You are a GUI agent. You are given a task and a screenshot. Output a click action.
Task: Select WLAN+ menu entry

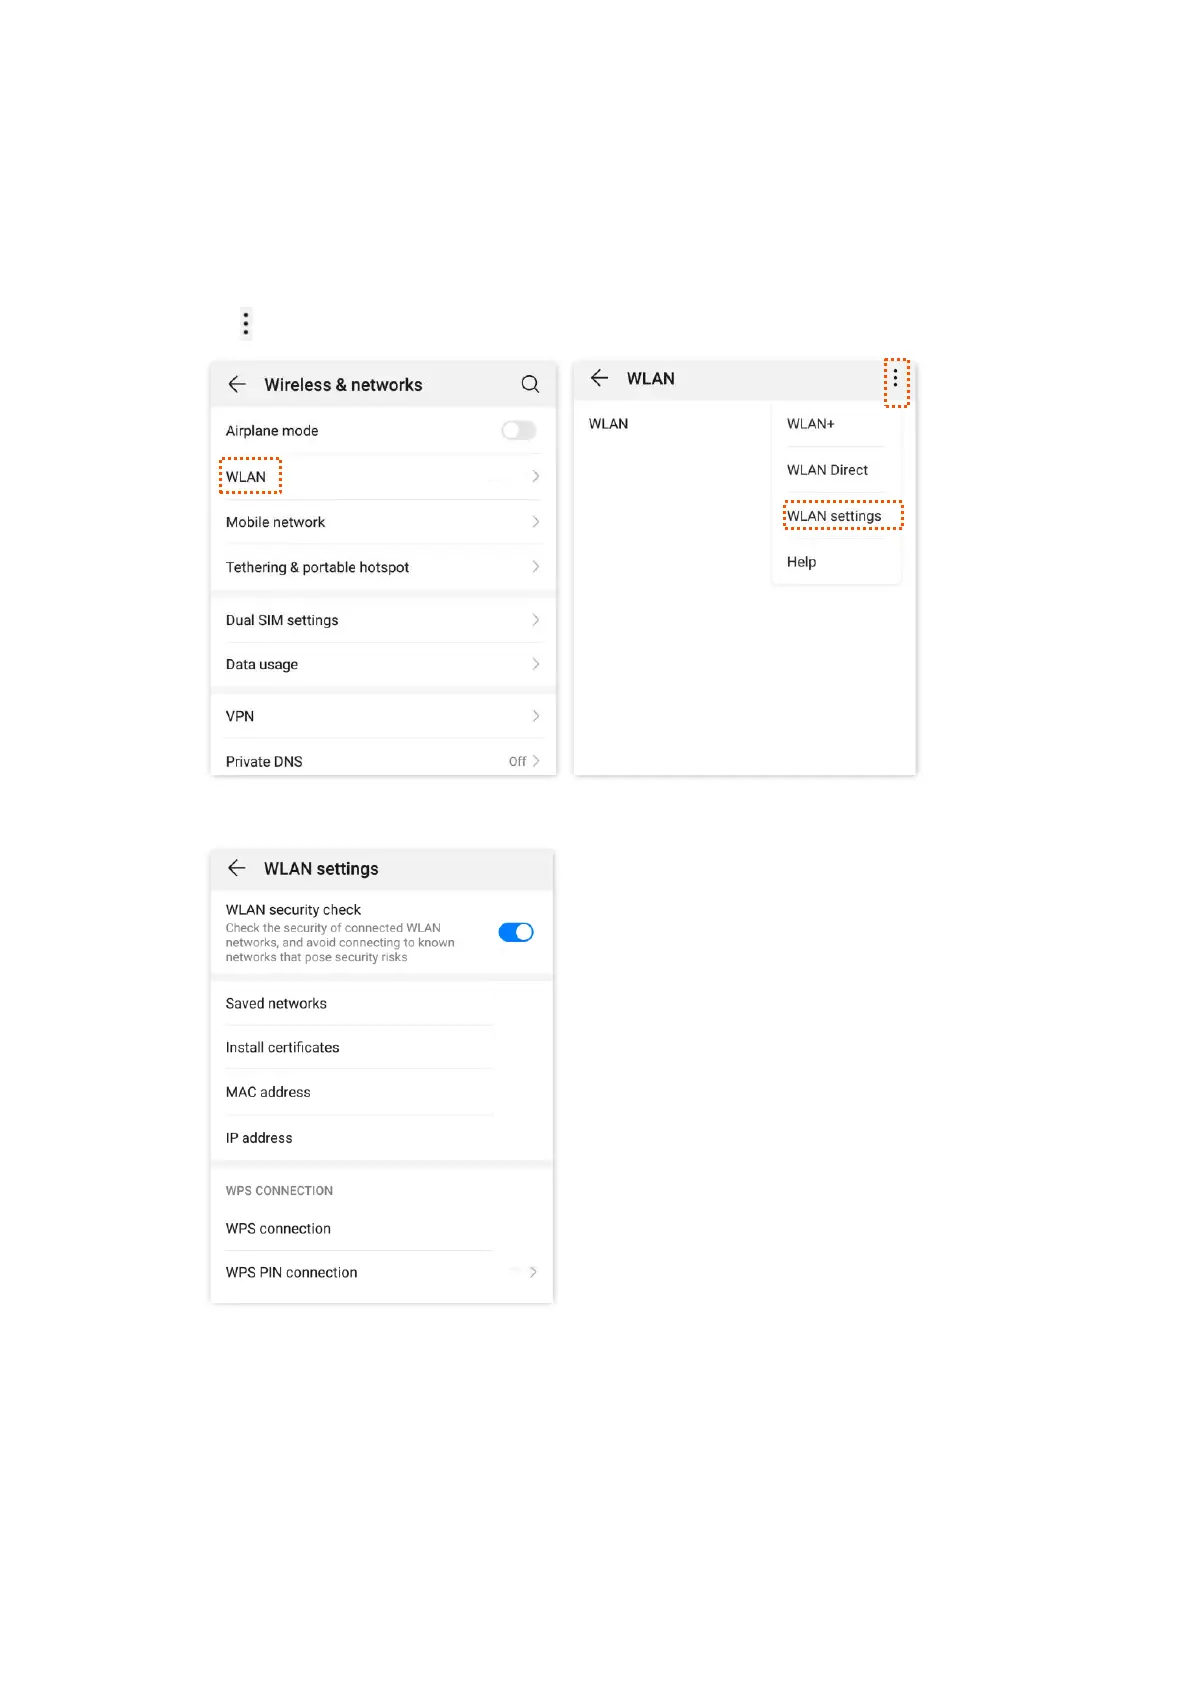[810, 424]
